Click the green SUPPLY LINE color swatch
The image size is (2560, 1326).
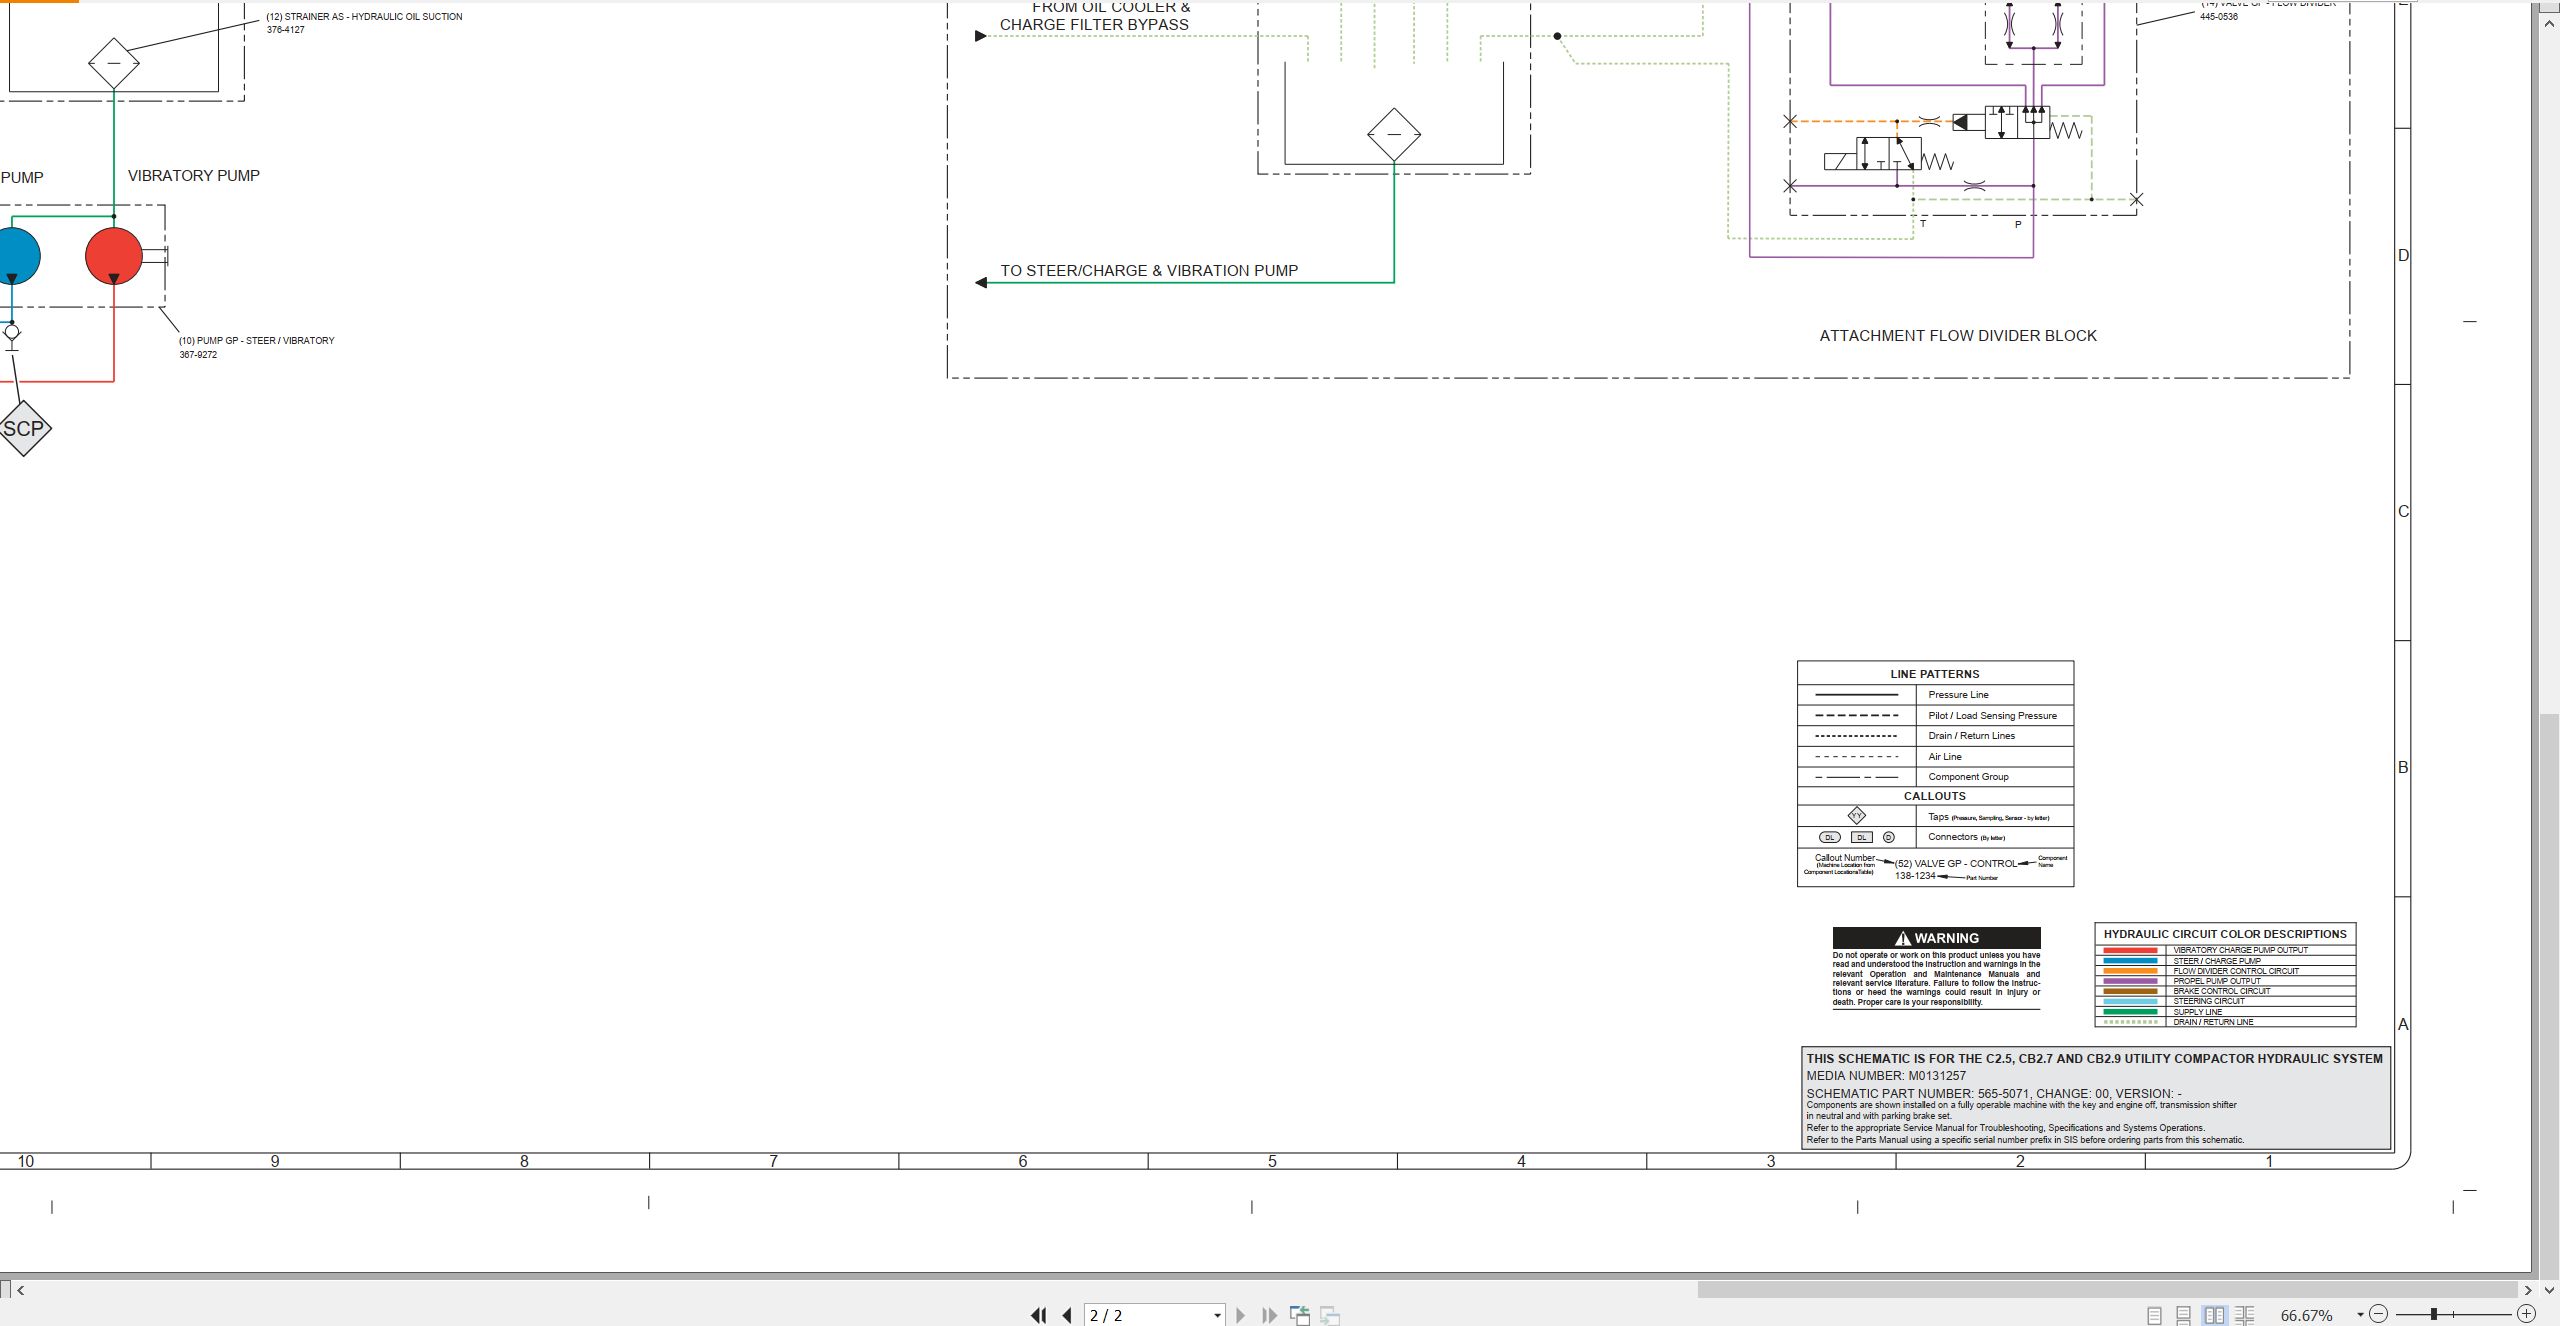click(2130, 1012)
